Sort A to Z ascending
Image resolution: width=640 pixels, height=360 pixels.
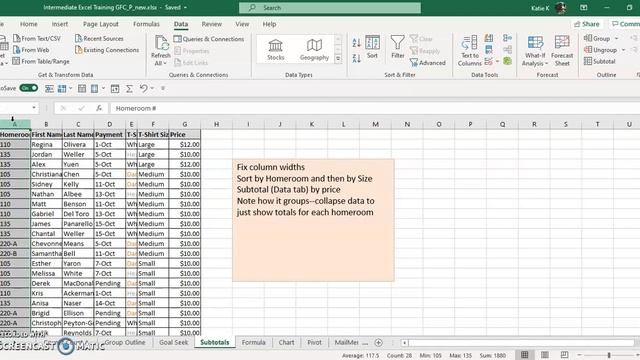(356, 42)
